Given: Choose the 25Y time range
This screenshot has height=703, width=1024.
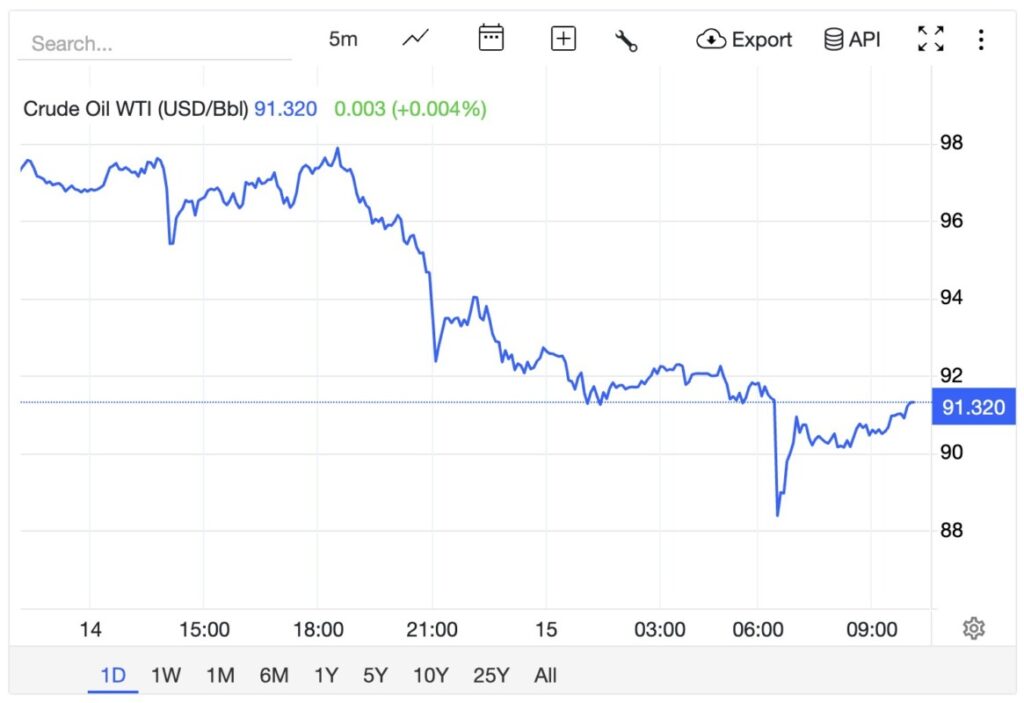Looking at the screenshot, I should click(x=491, y=675).
